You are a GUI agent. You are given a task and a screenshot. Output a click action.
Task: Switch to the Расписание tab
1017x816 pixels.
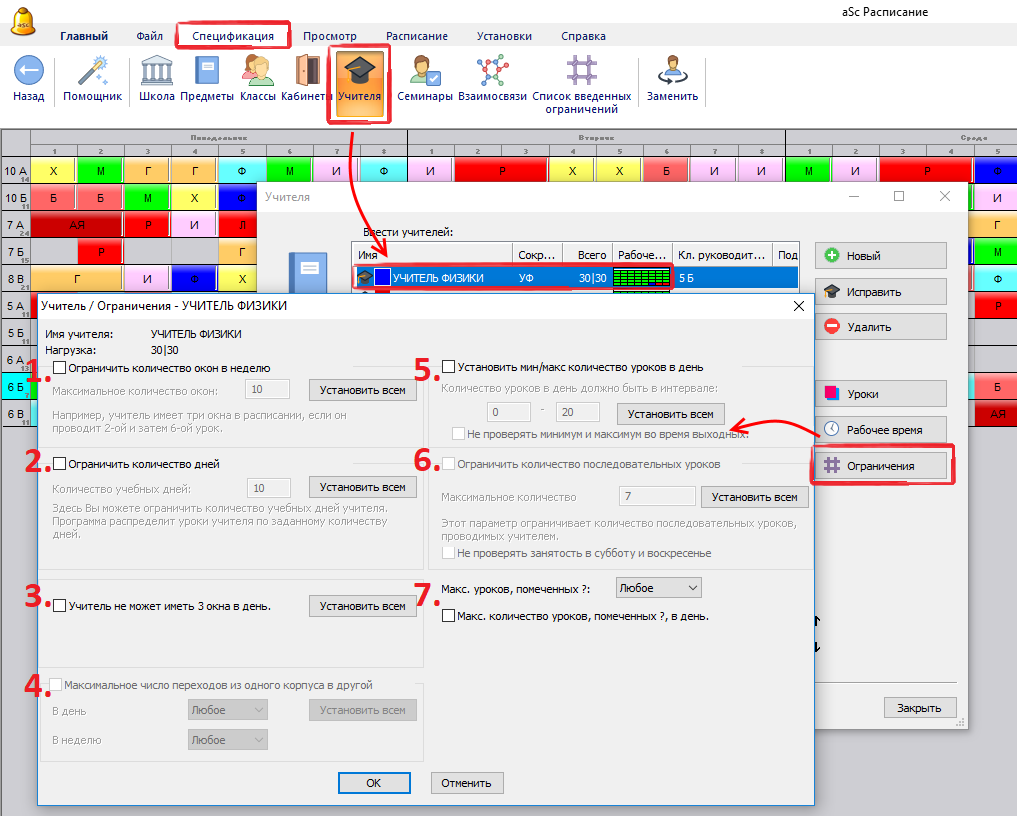coord(416,36)
